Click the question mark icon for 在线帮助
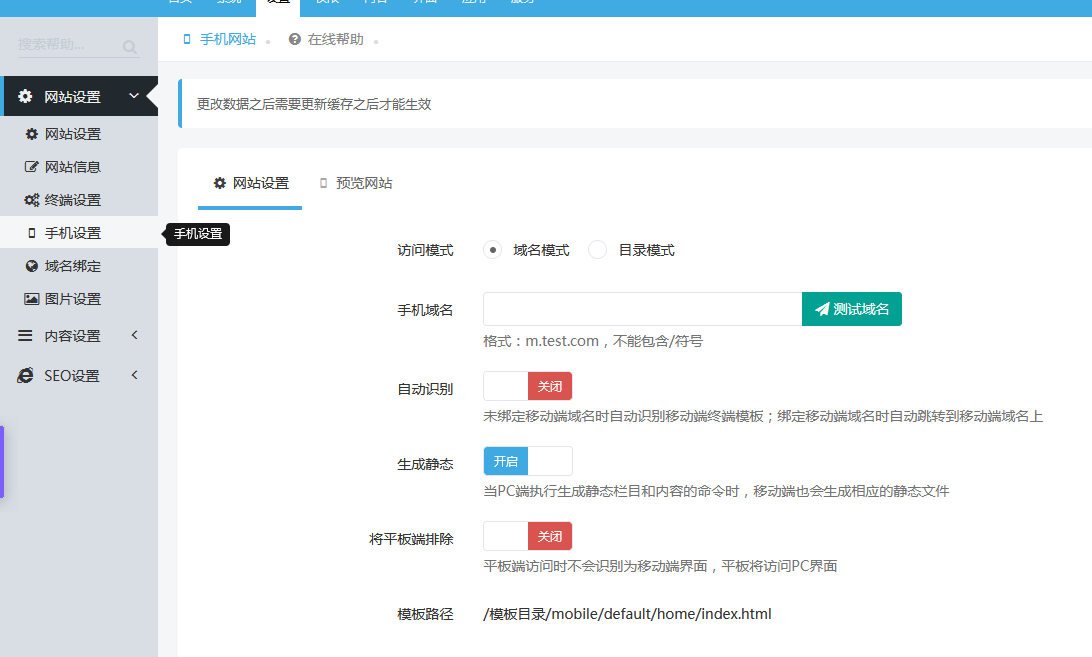Screen dimensions: 1092x657 tap(294, 40)
